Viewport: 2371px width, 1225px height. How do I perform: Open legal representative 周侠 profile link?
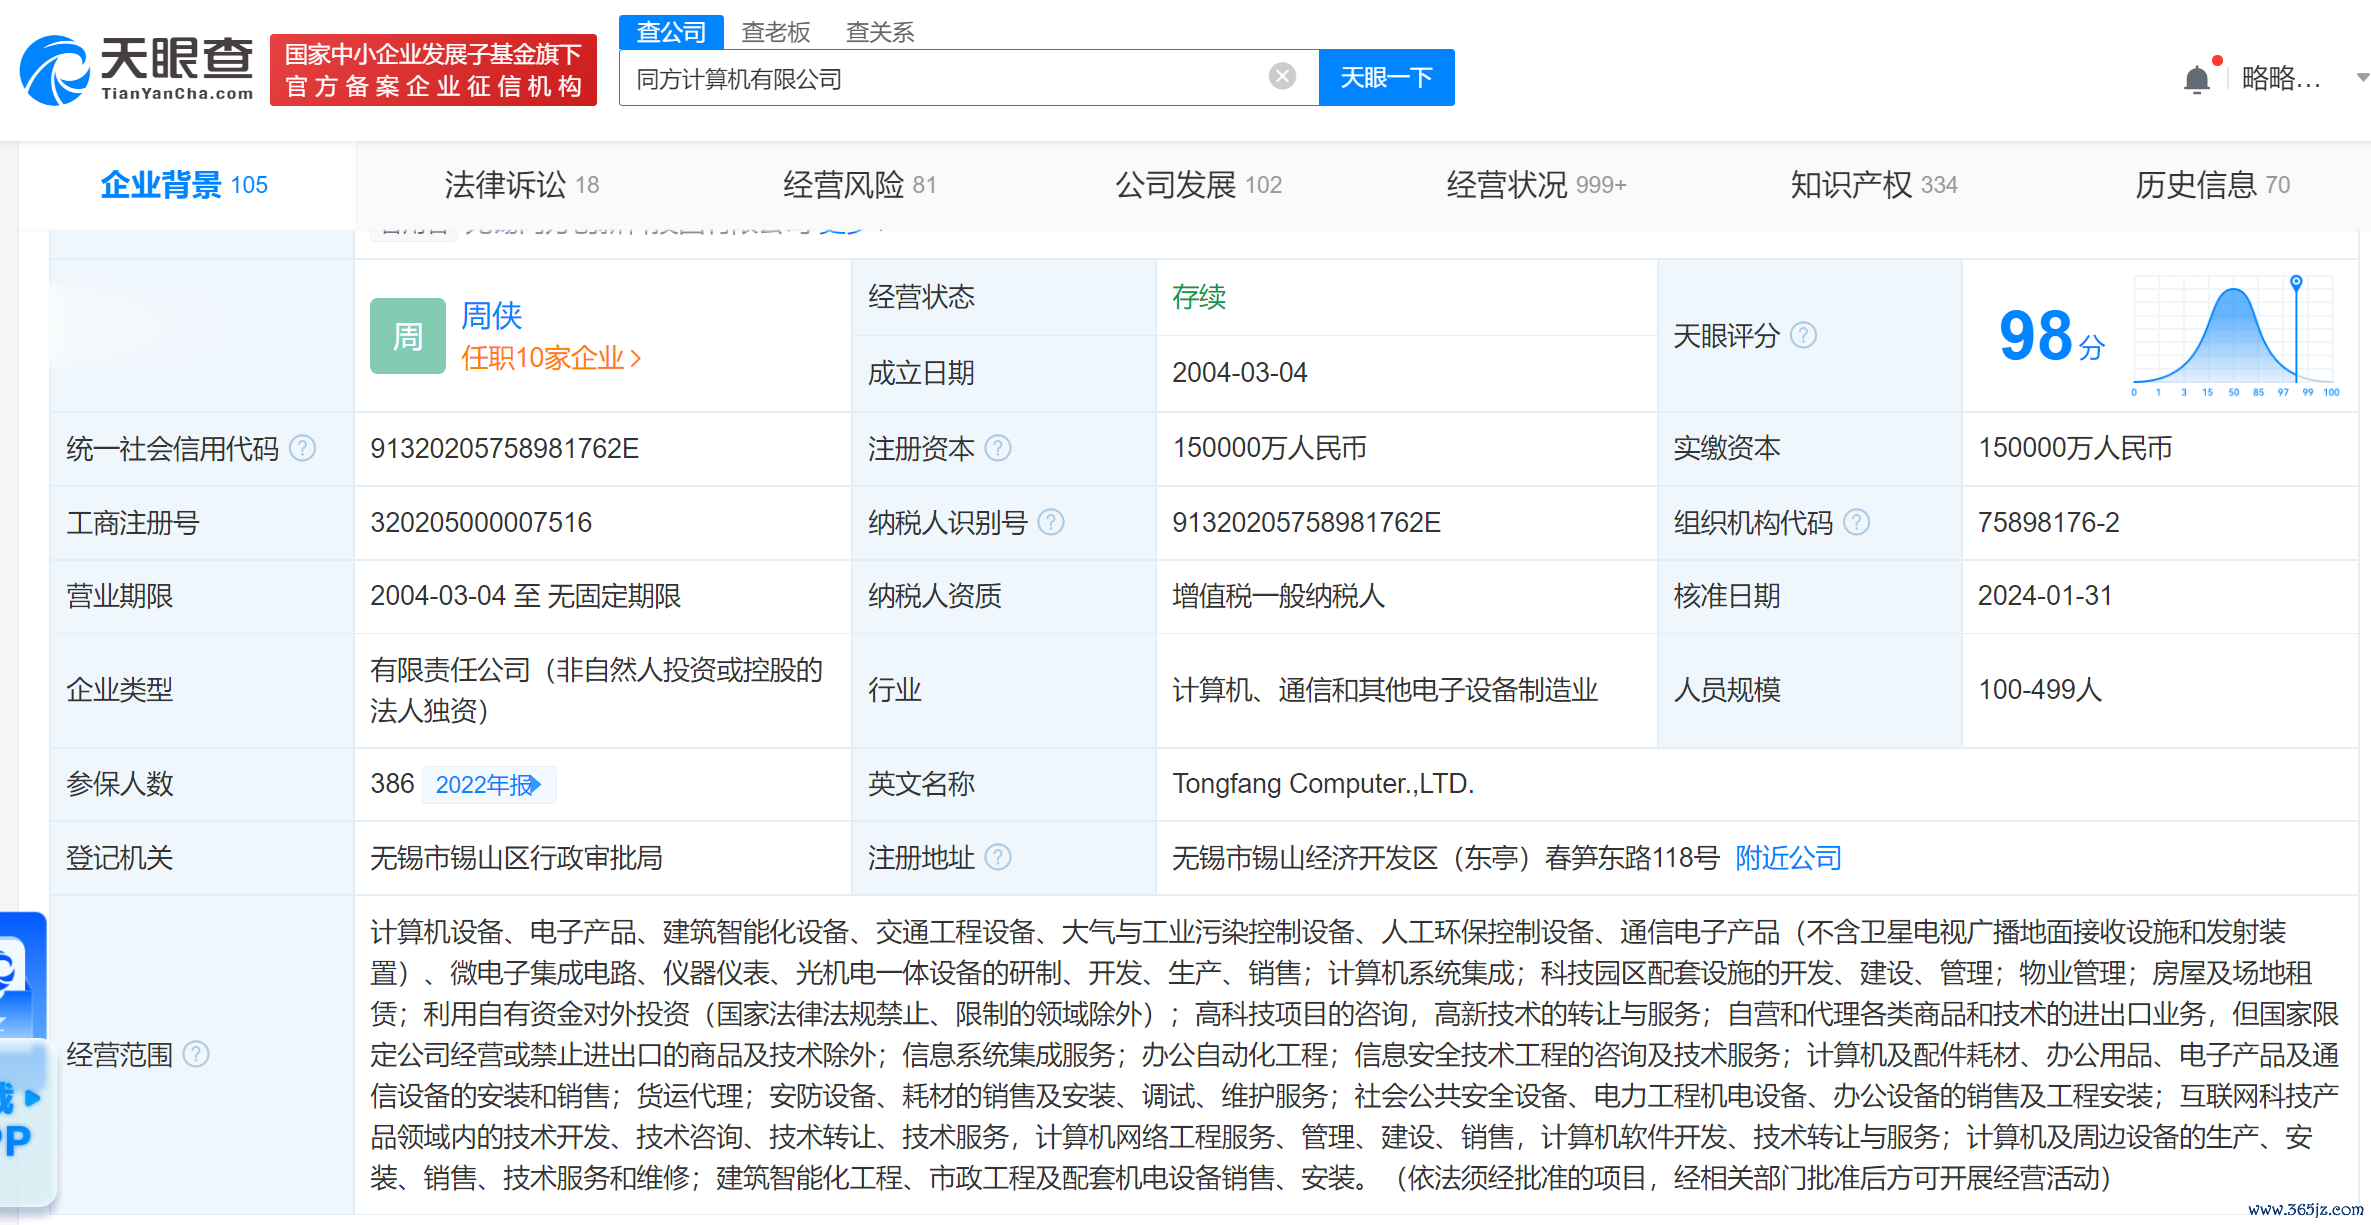(x=491, y=316)
